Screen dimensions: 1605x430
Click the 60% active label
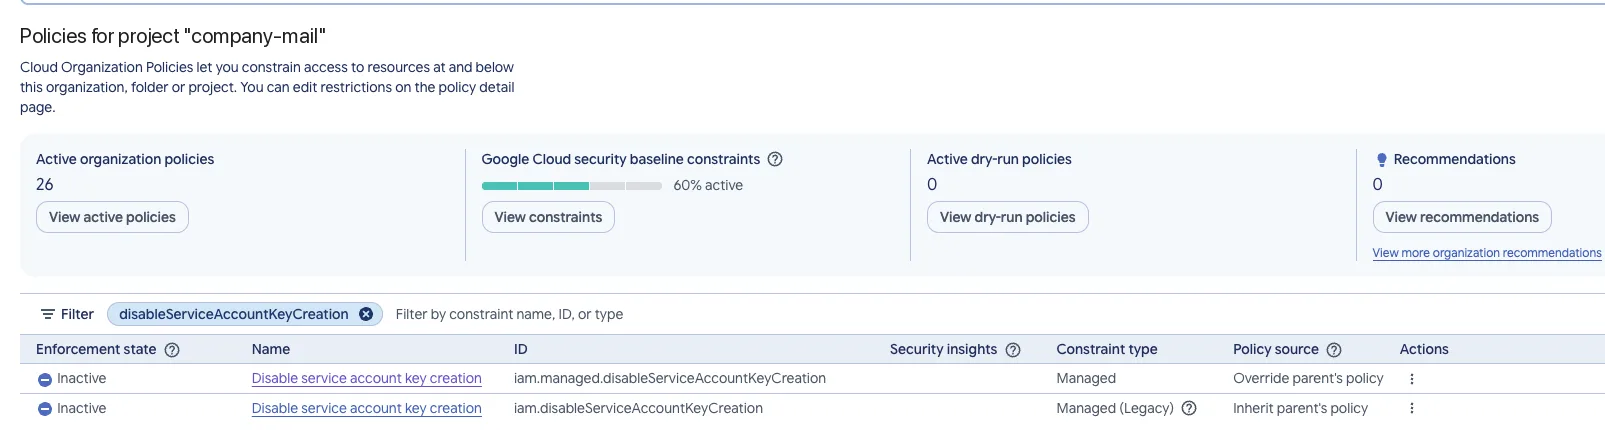(708, 186)
